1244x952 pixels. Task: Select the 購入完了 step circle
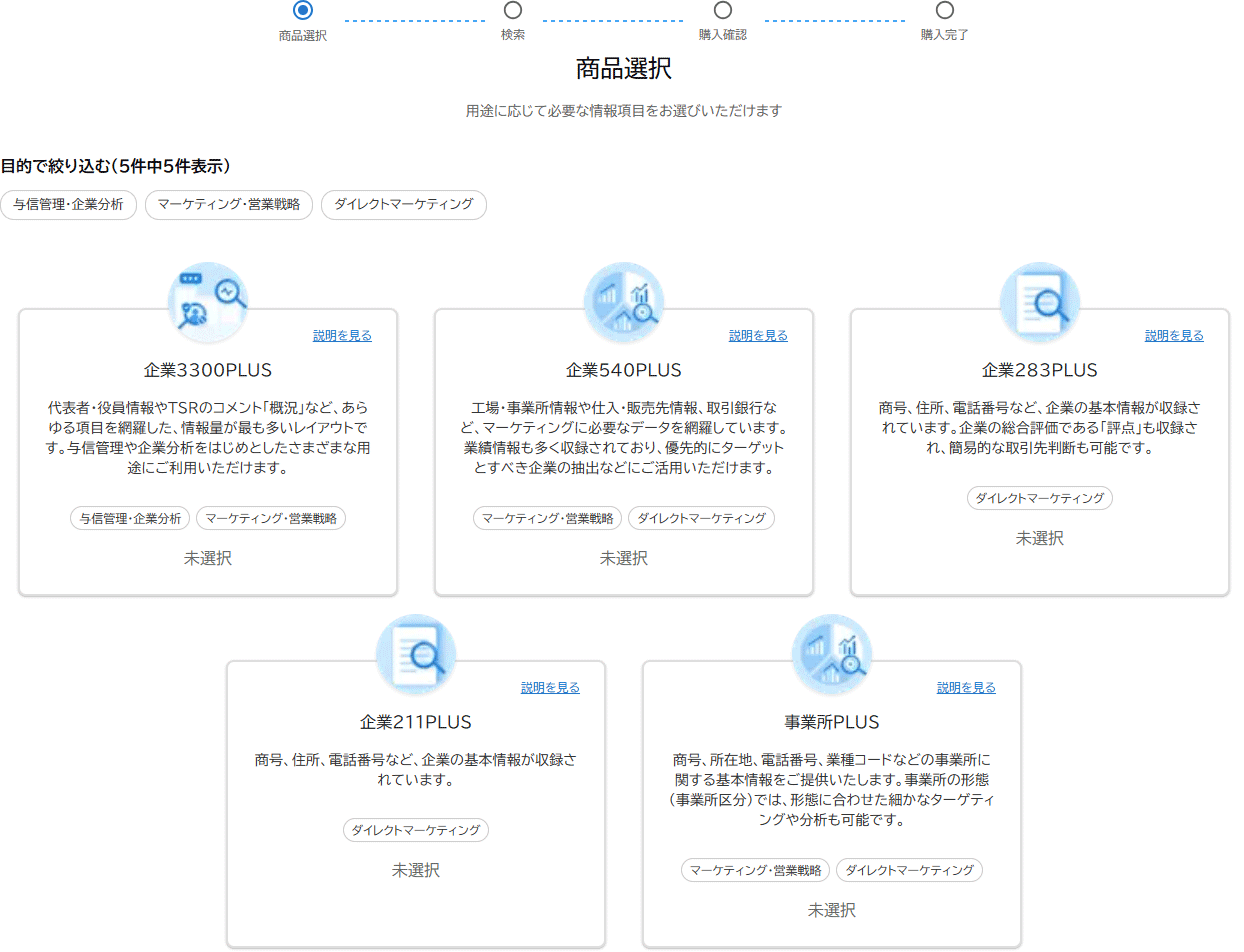click(x=945, y=10)
